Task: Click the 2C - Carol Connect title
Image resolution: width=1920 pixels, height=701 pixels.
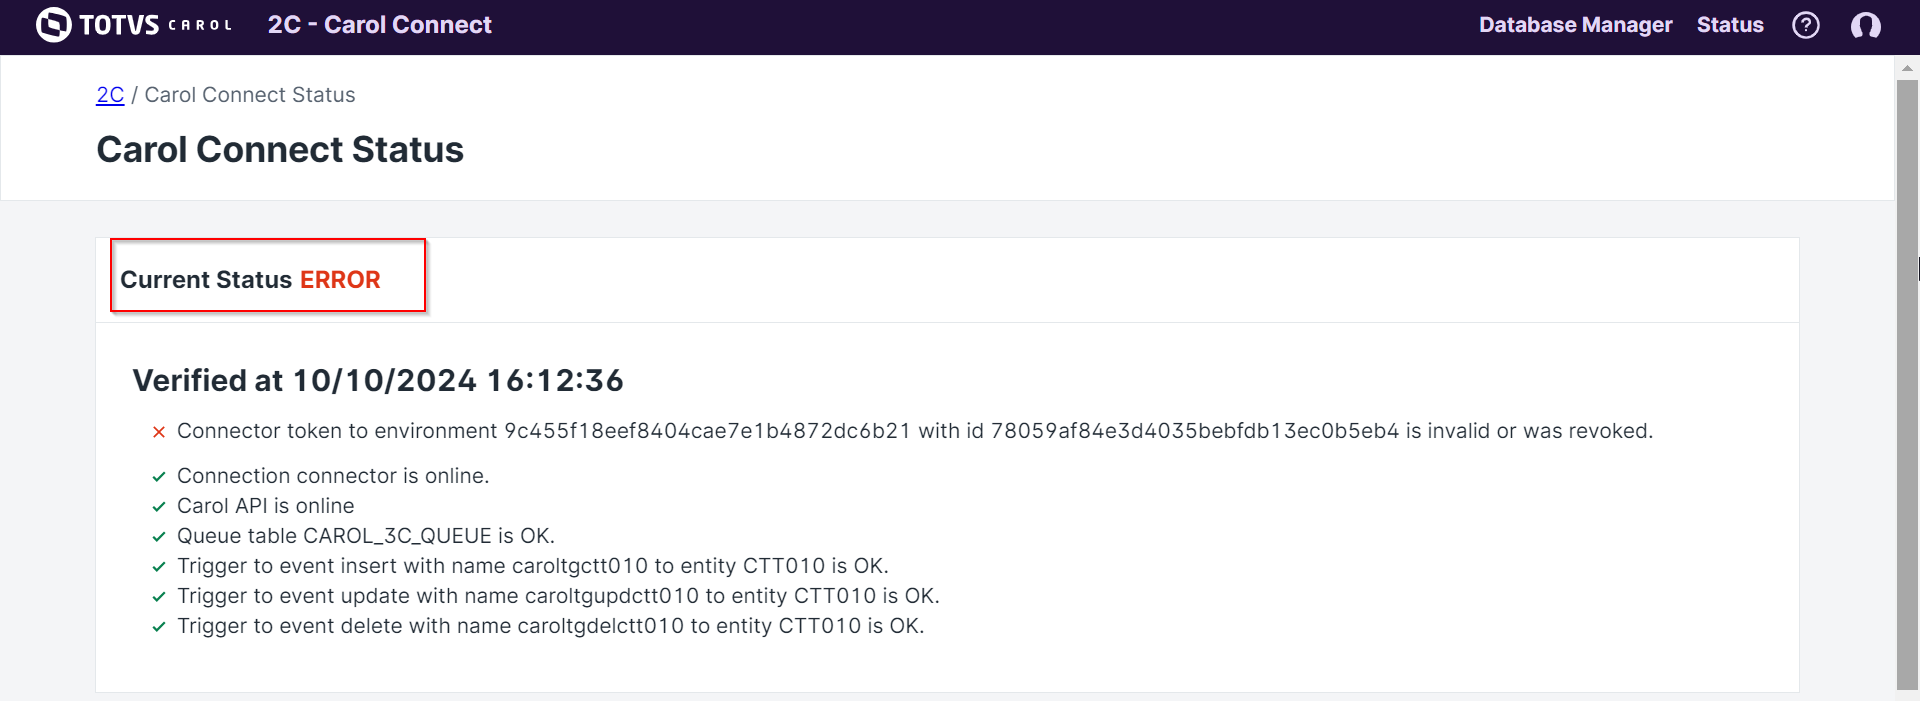Action: (380, 25)
